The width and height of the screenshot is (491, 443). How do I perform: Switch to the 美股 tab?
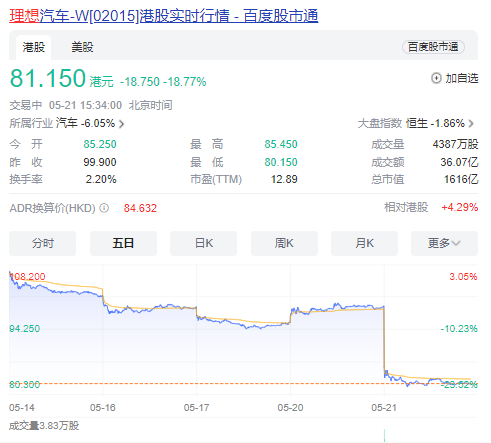[82, 47]
